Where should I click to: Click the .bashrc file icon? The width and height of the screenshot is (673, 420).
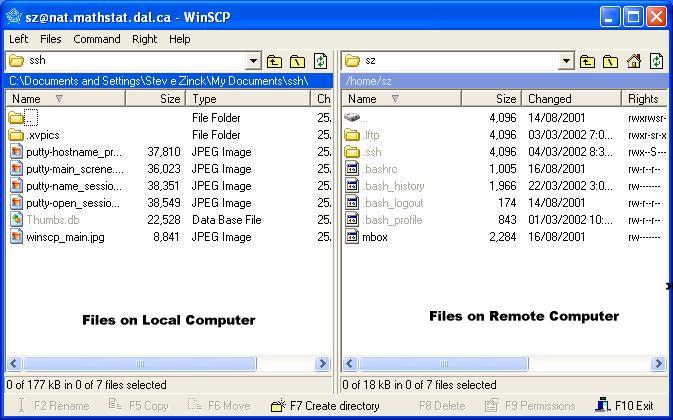coord(352,169)
